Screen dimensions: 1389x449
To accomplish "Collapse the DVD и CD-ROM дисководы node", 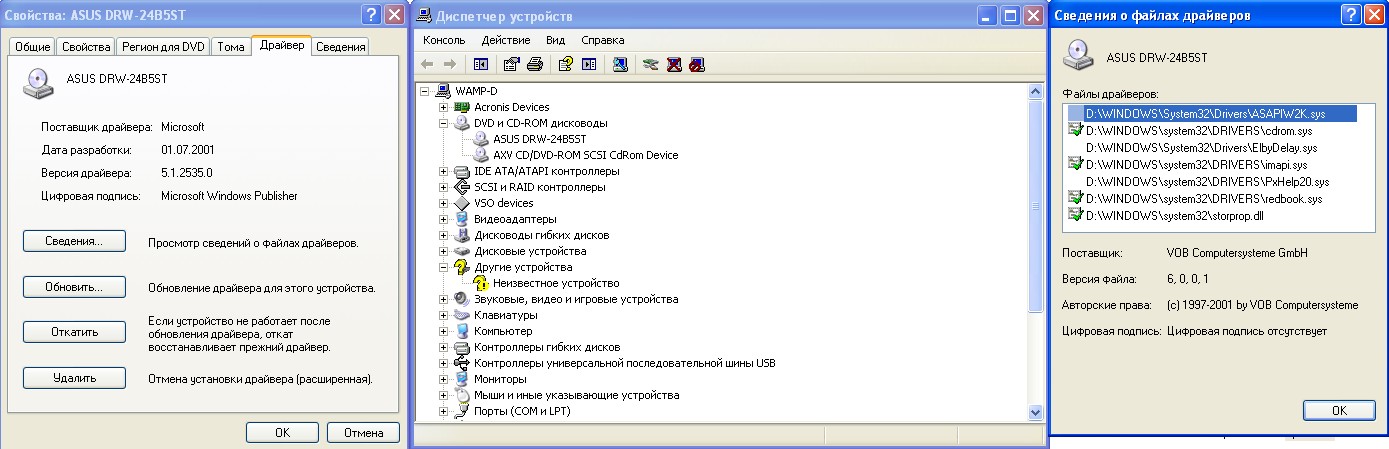I will (x=444, y=123).
